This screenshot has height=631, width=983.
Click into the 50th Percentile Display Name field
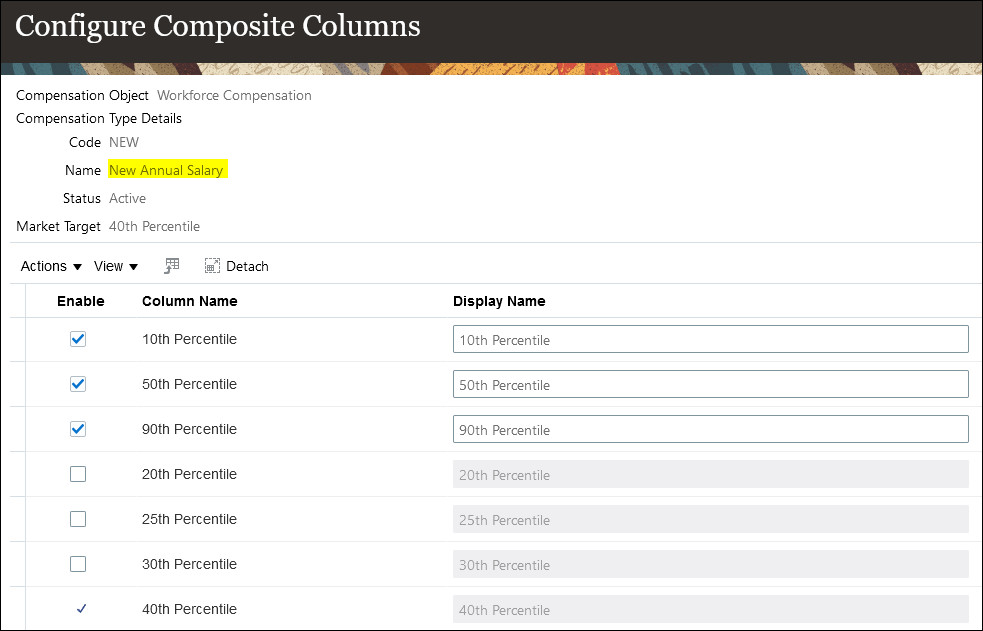(x=710, y=385)
